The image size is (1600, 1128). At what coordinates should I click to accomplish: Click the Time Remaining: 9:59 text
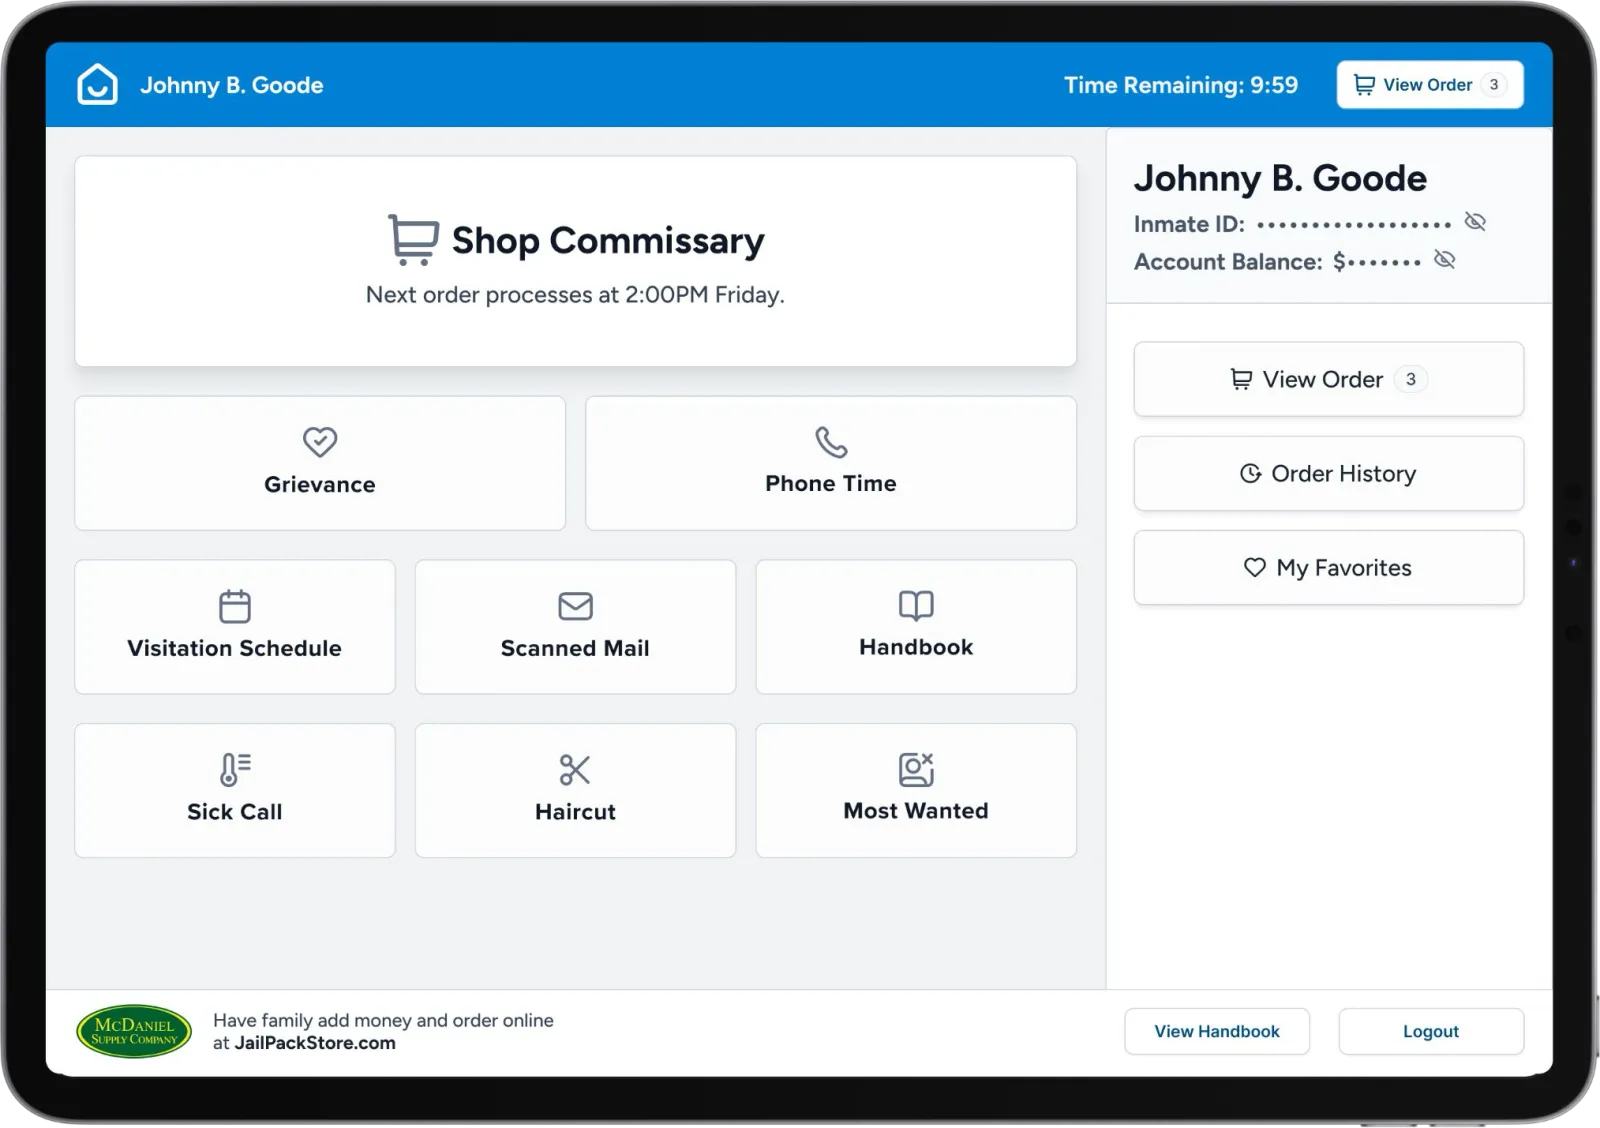(x=1181, y=85)
